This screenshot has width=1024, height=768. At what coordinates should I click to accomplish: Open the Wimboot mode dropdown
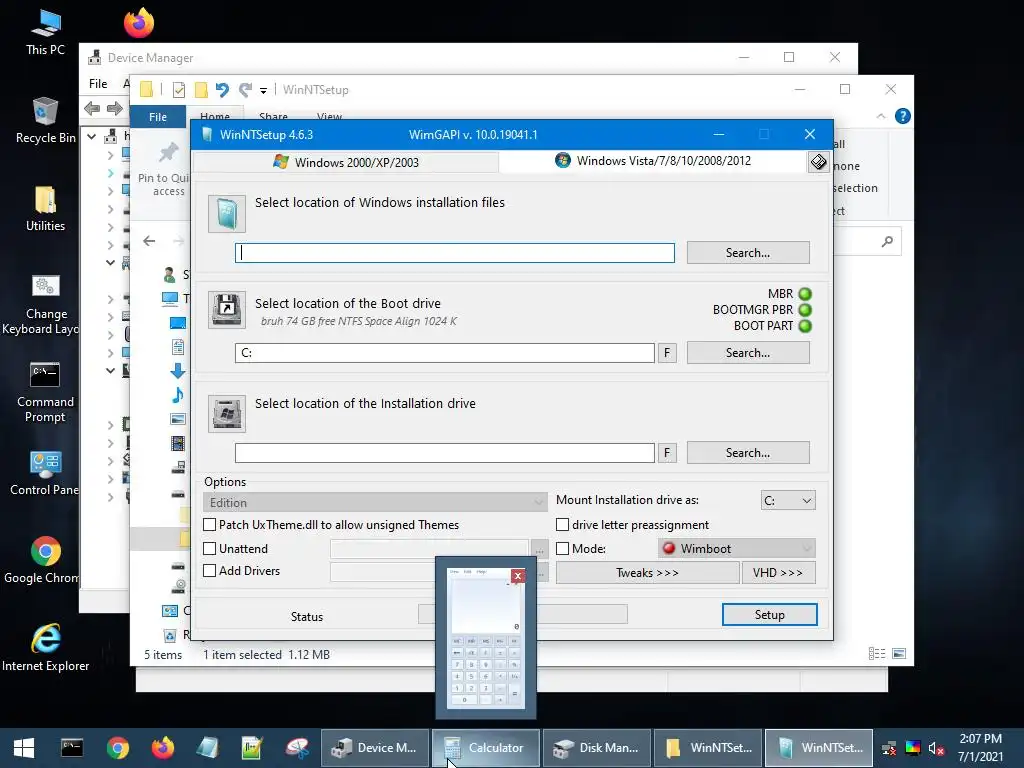coord(737,549)
